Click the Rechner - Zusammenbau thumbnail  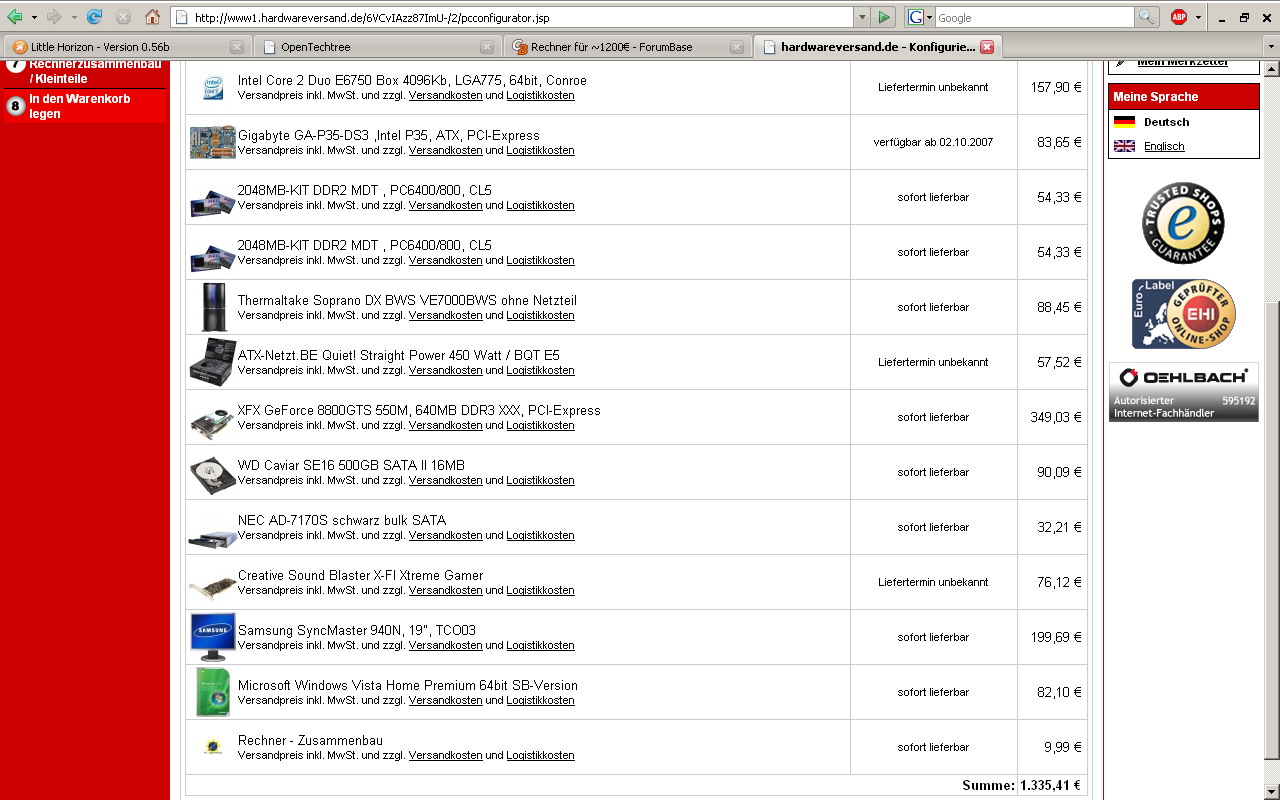point(212,746)
